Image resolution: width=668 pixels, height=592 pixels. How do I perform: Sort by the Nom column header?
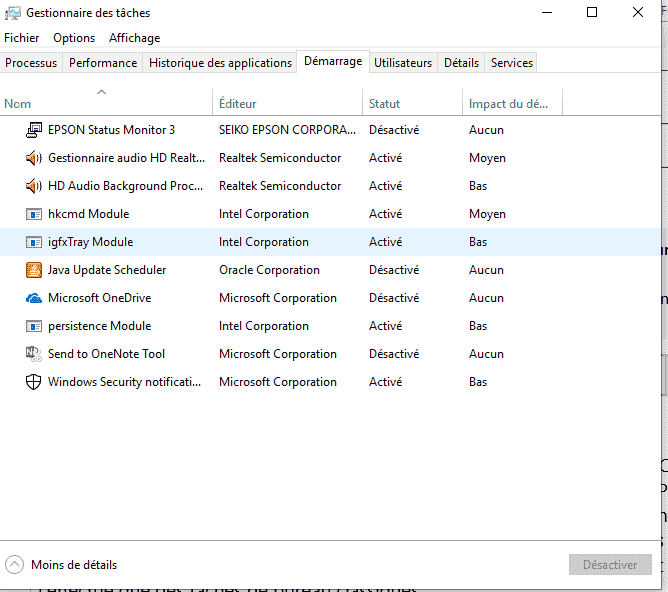106,102
